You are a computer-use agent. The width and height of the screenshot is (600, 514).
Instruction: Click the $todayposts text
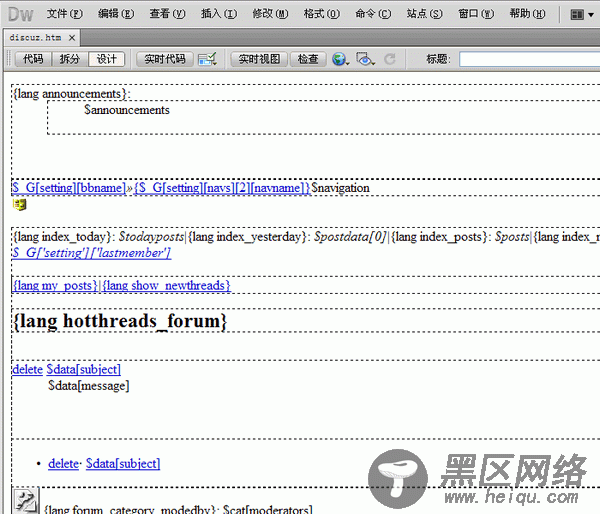point(151,237)
